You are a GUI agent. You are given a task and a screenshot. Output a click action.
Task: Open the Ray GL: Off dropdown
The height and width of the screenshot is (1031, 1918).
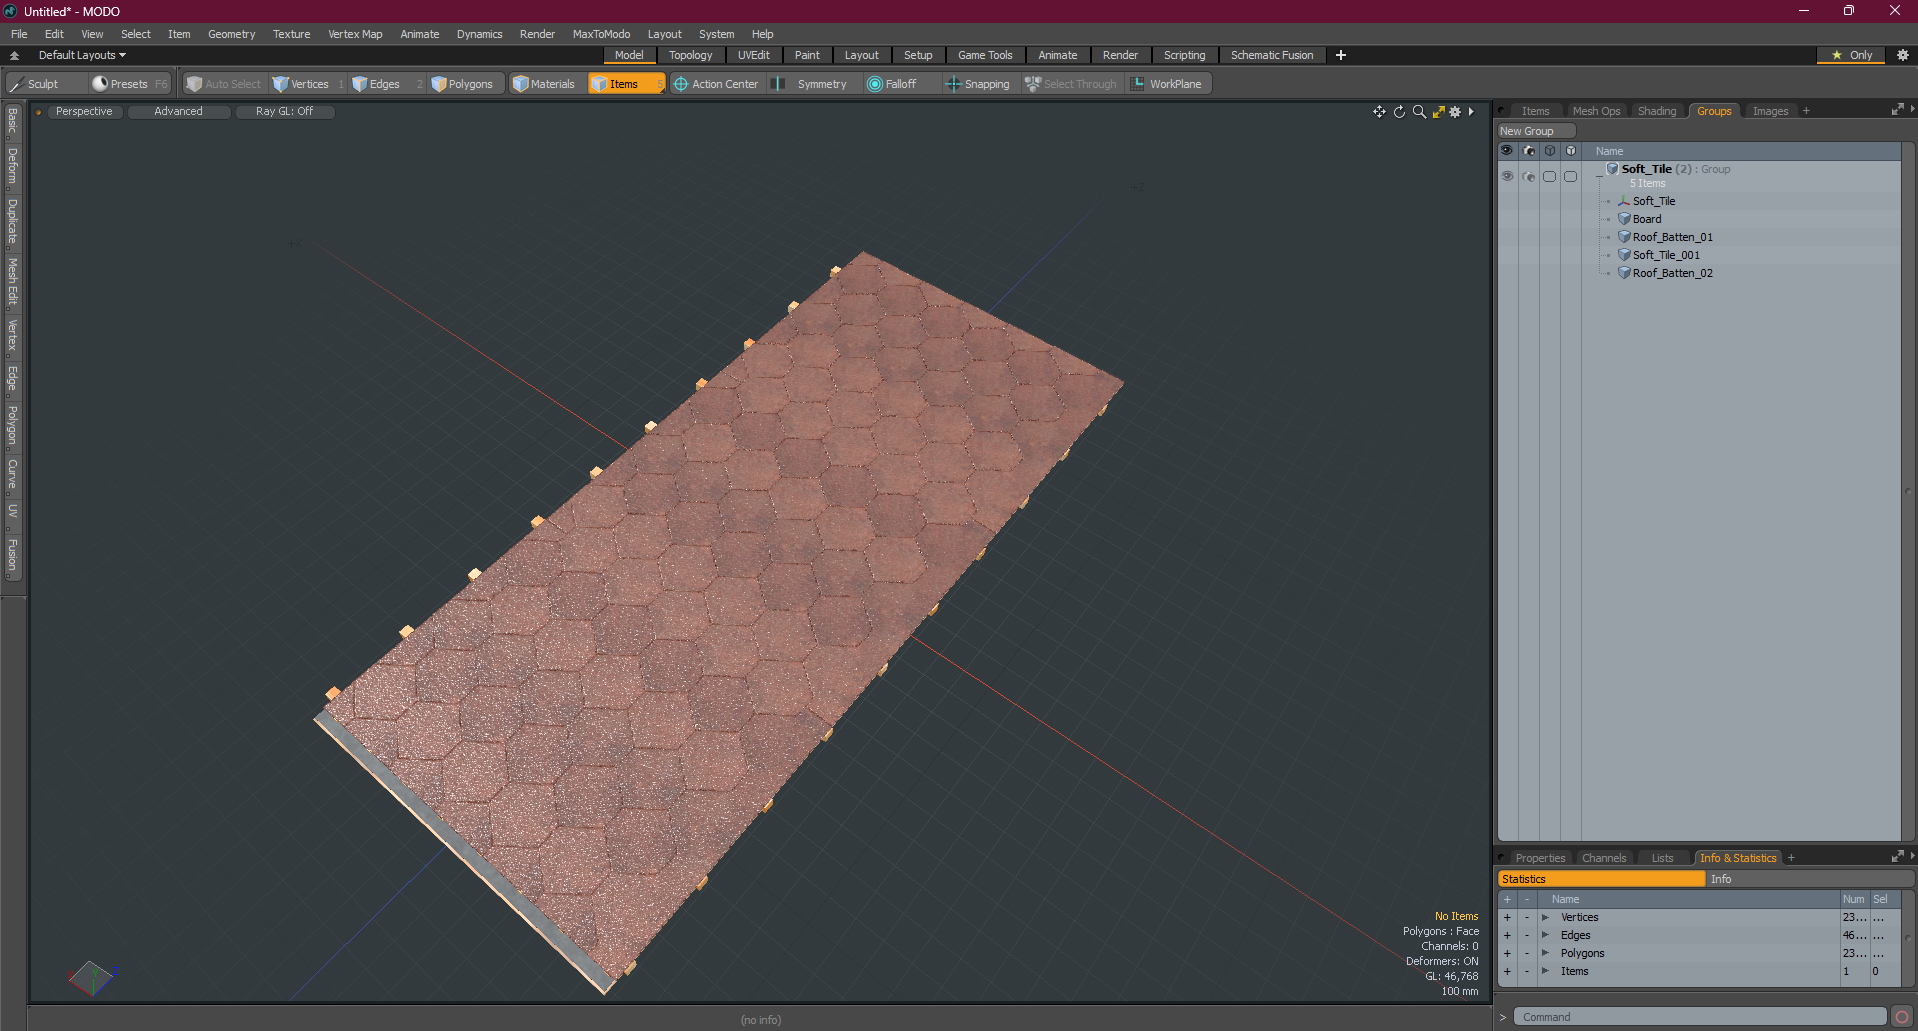[x=284, y=111]
